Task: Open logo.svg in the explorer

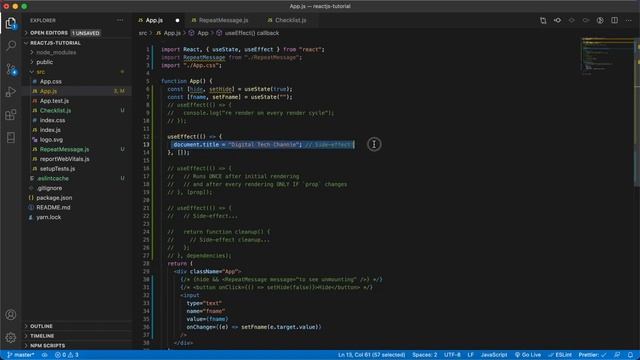Action: [51, 140]
